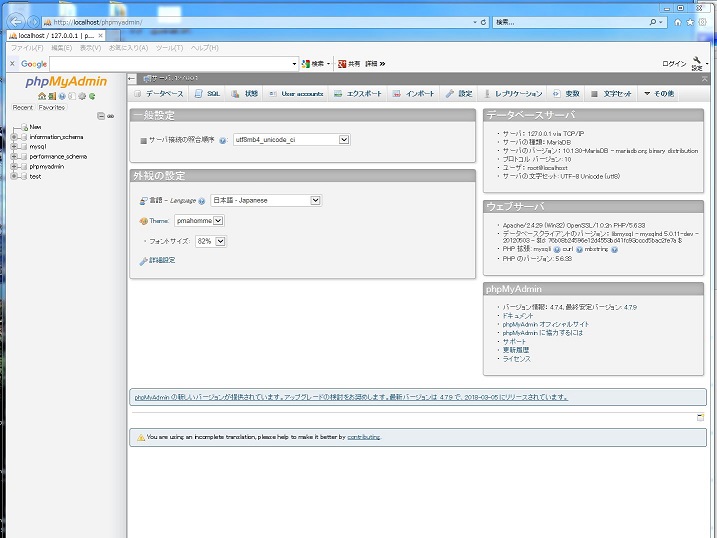
Task: Open the User accounts tab
Action: coord(296,93)
